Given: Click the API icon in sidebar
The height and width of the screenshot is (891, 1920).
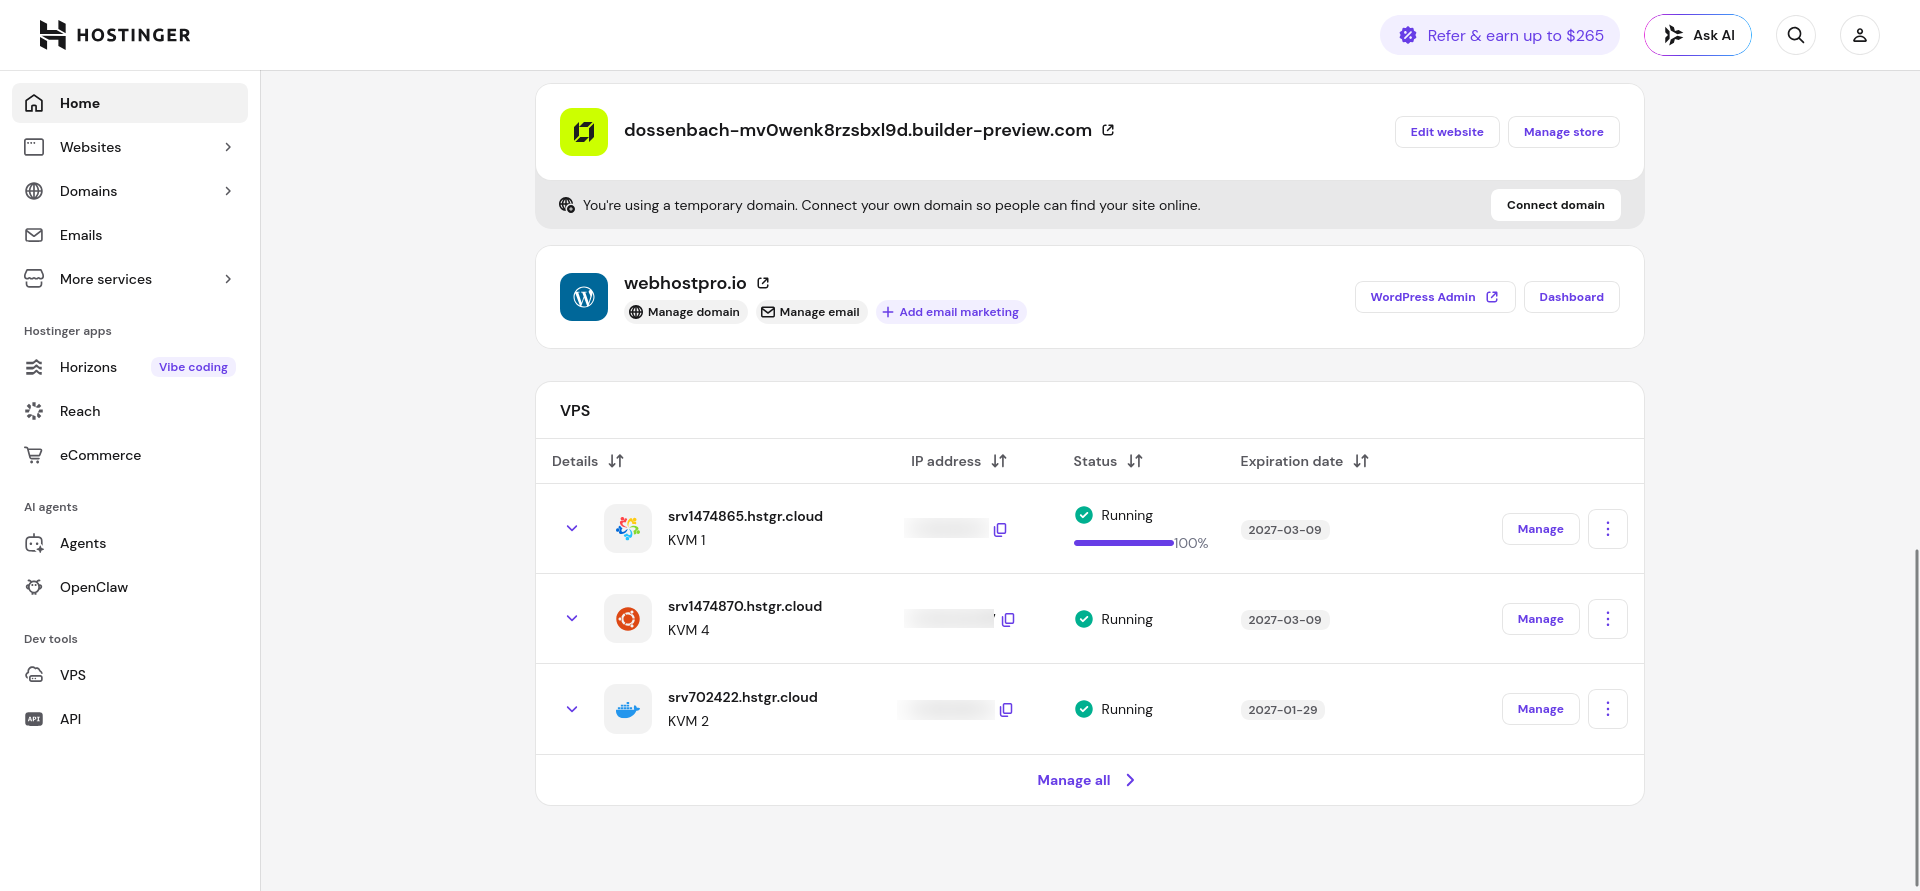Looking at the screenshot, I should click(x=34, y=719).
